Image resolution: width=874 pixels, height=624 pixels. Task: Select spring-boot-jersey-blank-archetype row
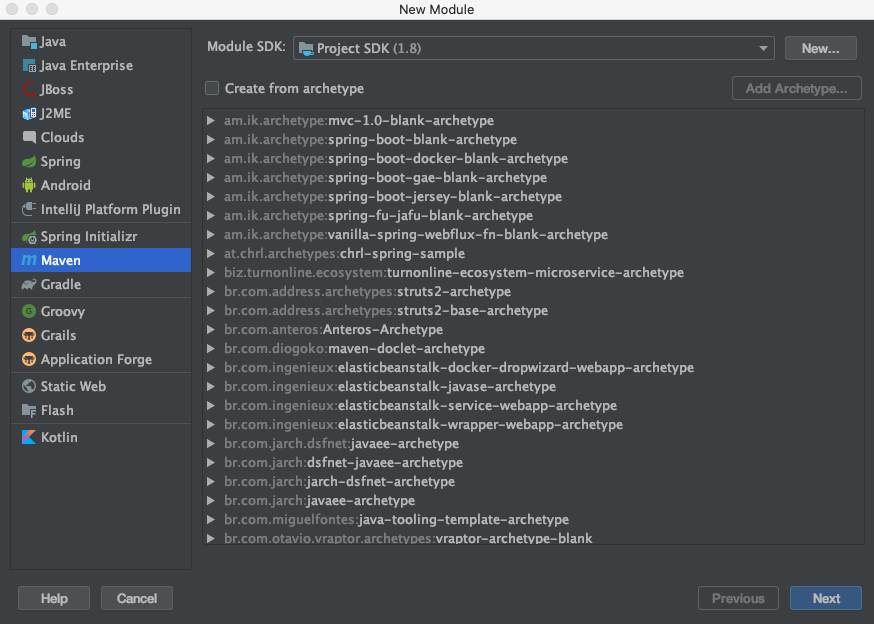533,196
